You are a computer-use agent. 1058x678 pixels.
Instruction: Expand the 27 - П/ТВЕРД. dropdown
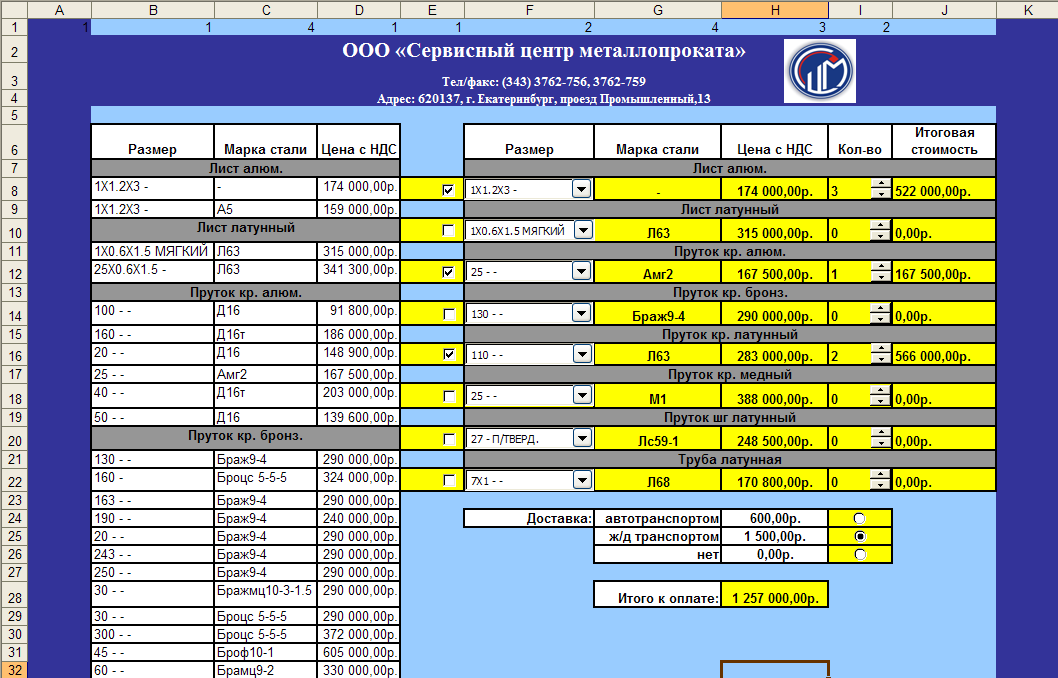click(582, 438)
